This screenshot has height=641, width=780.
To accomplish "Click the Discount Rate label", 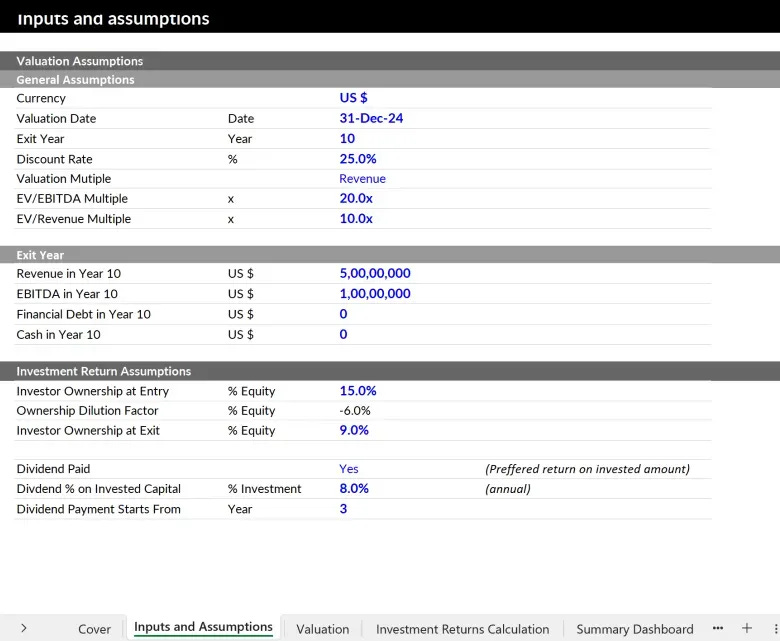I will (x=54, y=159).
